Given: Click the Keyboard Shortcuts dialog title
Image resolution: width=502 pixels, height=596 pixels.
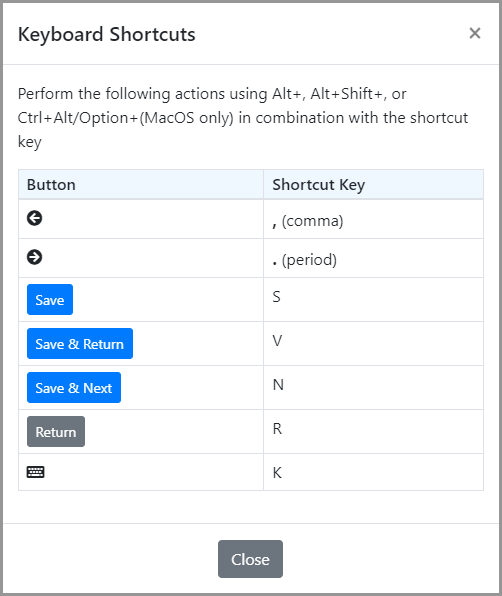Looking at the screenshot, I should [x=107, y=35].
